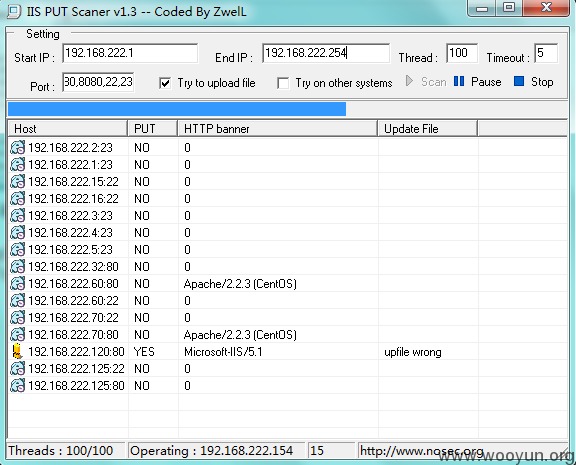
Task: Click host icon for 192.168.222.1:23
Action: (17, 164)
